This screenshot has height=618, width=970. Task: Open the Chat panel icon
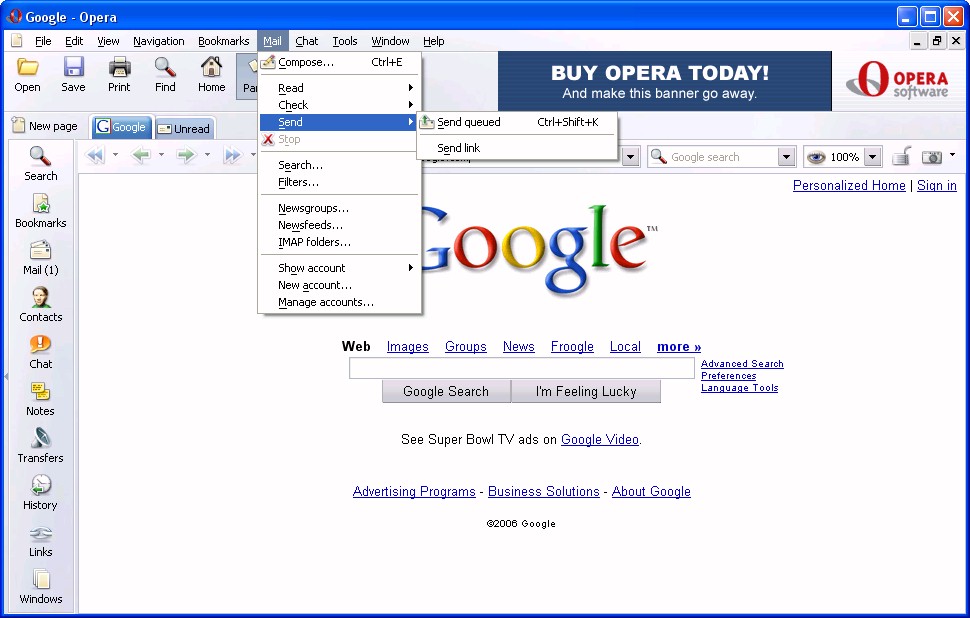tap(41, 344)
